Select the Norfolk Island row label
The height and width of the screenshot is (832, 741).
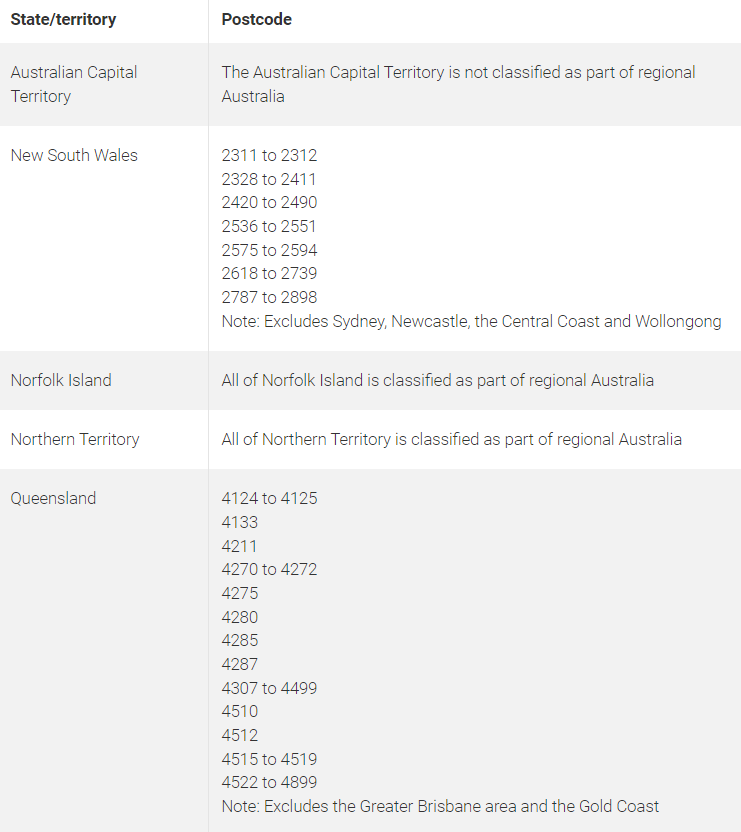[x=61, y=380]
